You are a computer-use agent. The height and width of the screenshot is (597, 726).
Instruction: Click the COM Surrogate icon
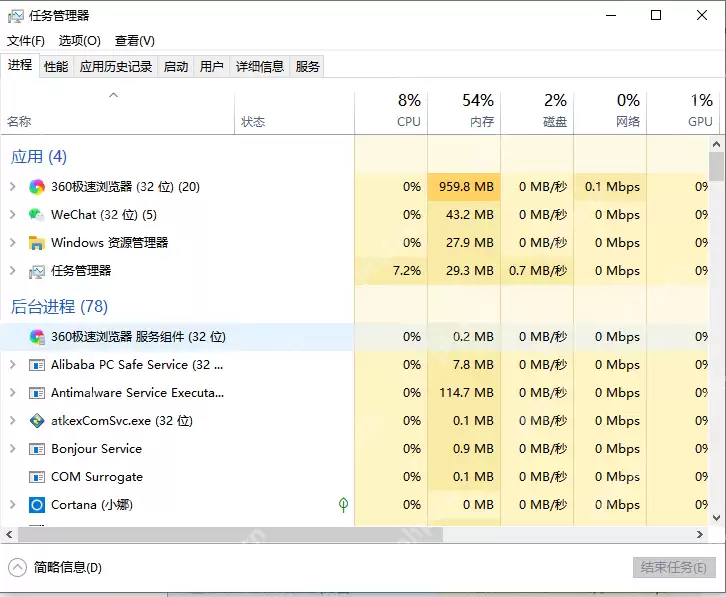point(37,477)
